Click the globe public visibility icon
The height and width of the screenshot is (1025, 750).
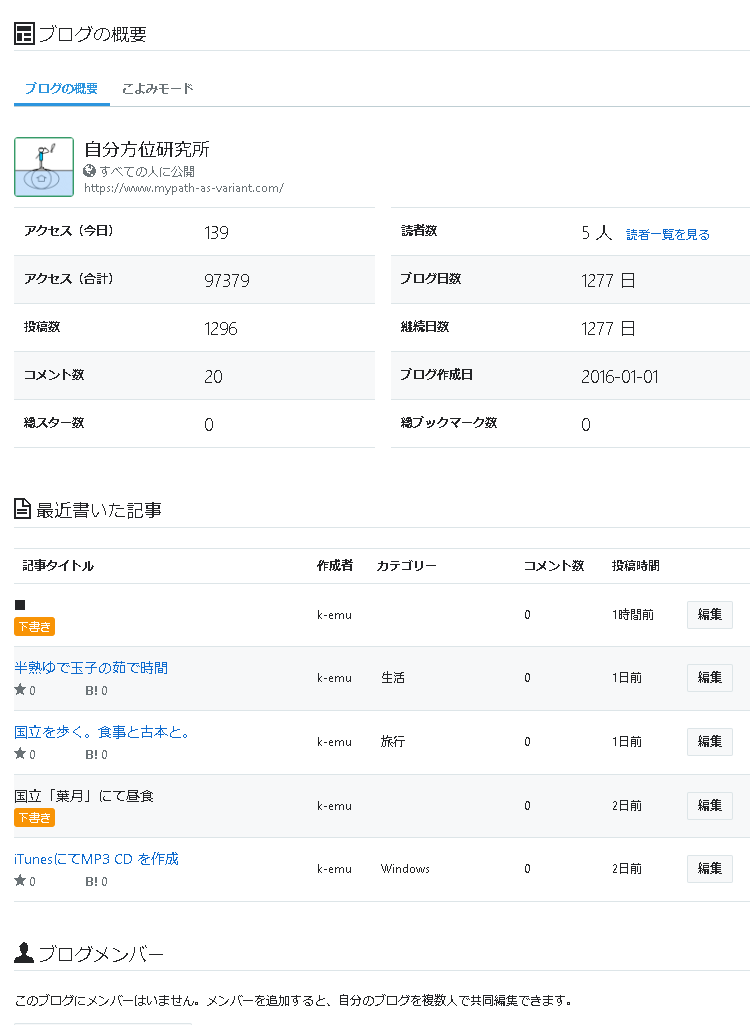[90, 171]
